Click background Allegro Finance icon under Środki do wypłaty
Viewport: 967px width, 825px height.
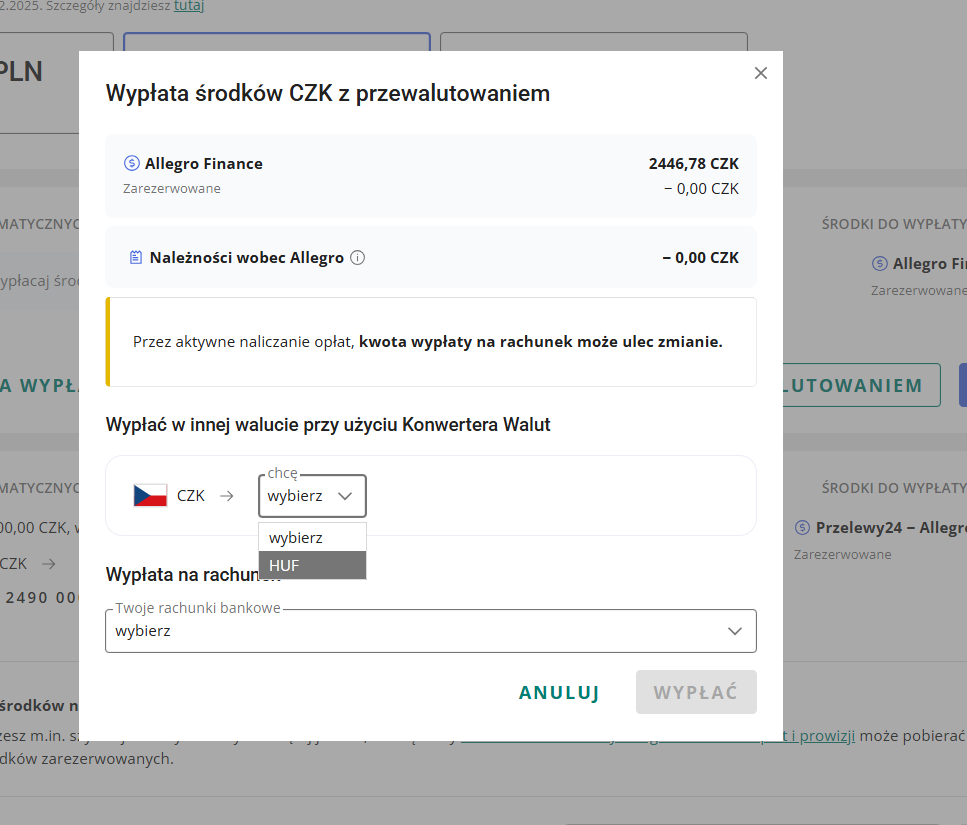click(x=880, y=264)
